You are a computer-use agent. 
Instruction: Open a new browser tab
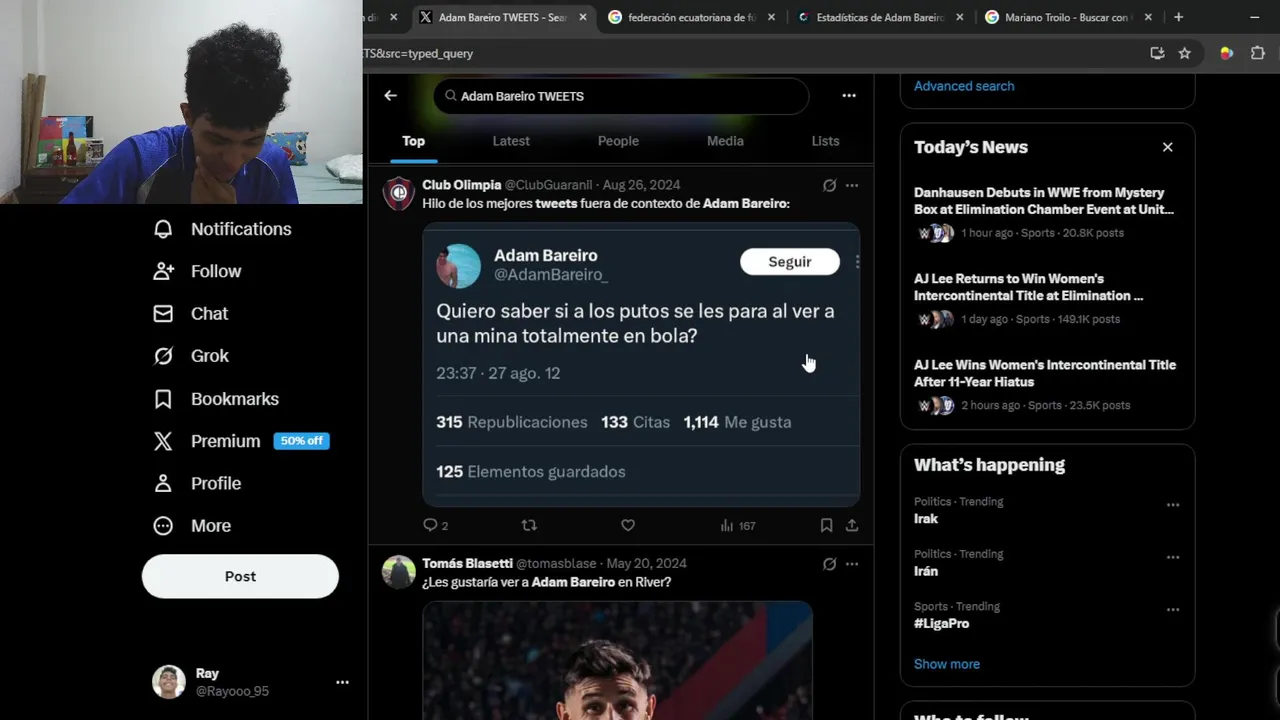click(x=1178, y=17)
